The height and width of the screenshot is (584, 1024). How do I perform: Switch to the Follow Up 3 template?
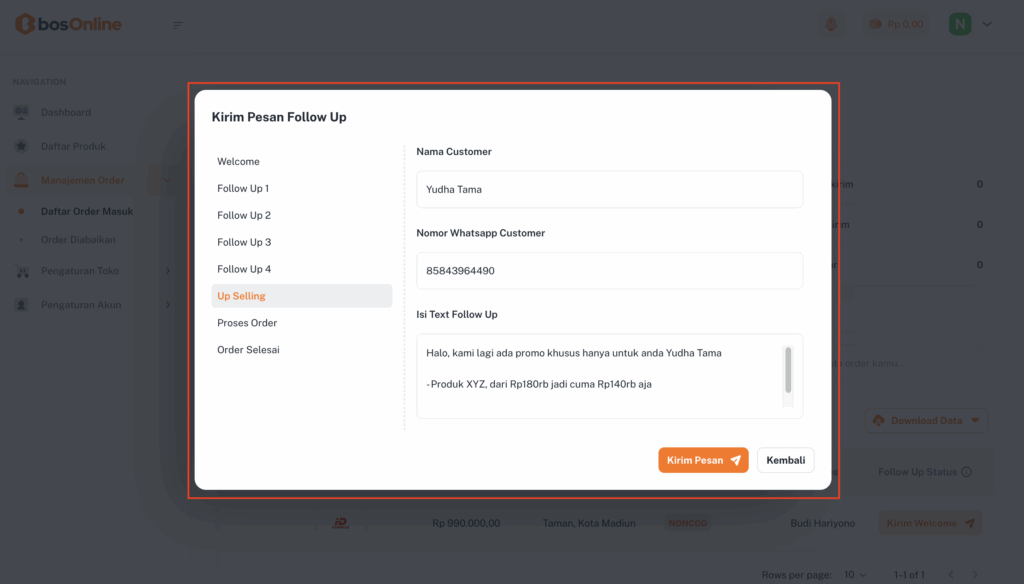[244, 242]
